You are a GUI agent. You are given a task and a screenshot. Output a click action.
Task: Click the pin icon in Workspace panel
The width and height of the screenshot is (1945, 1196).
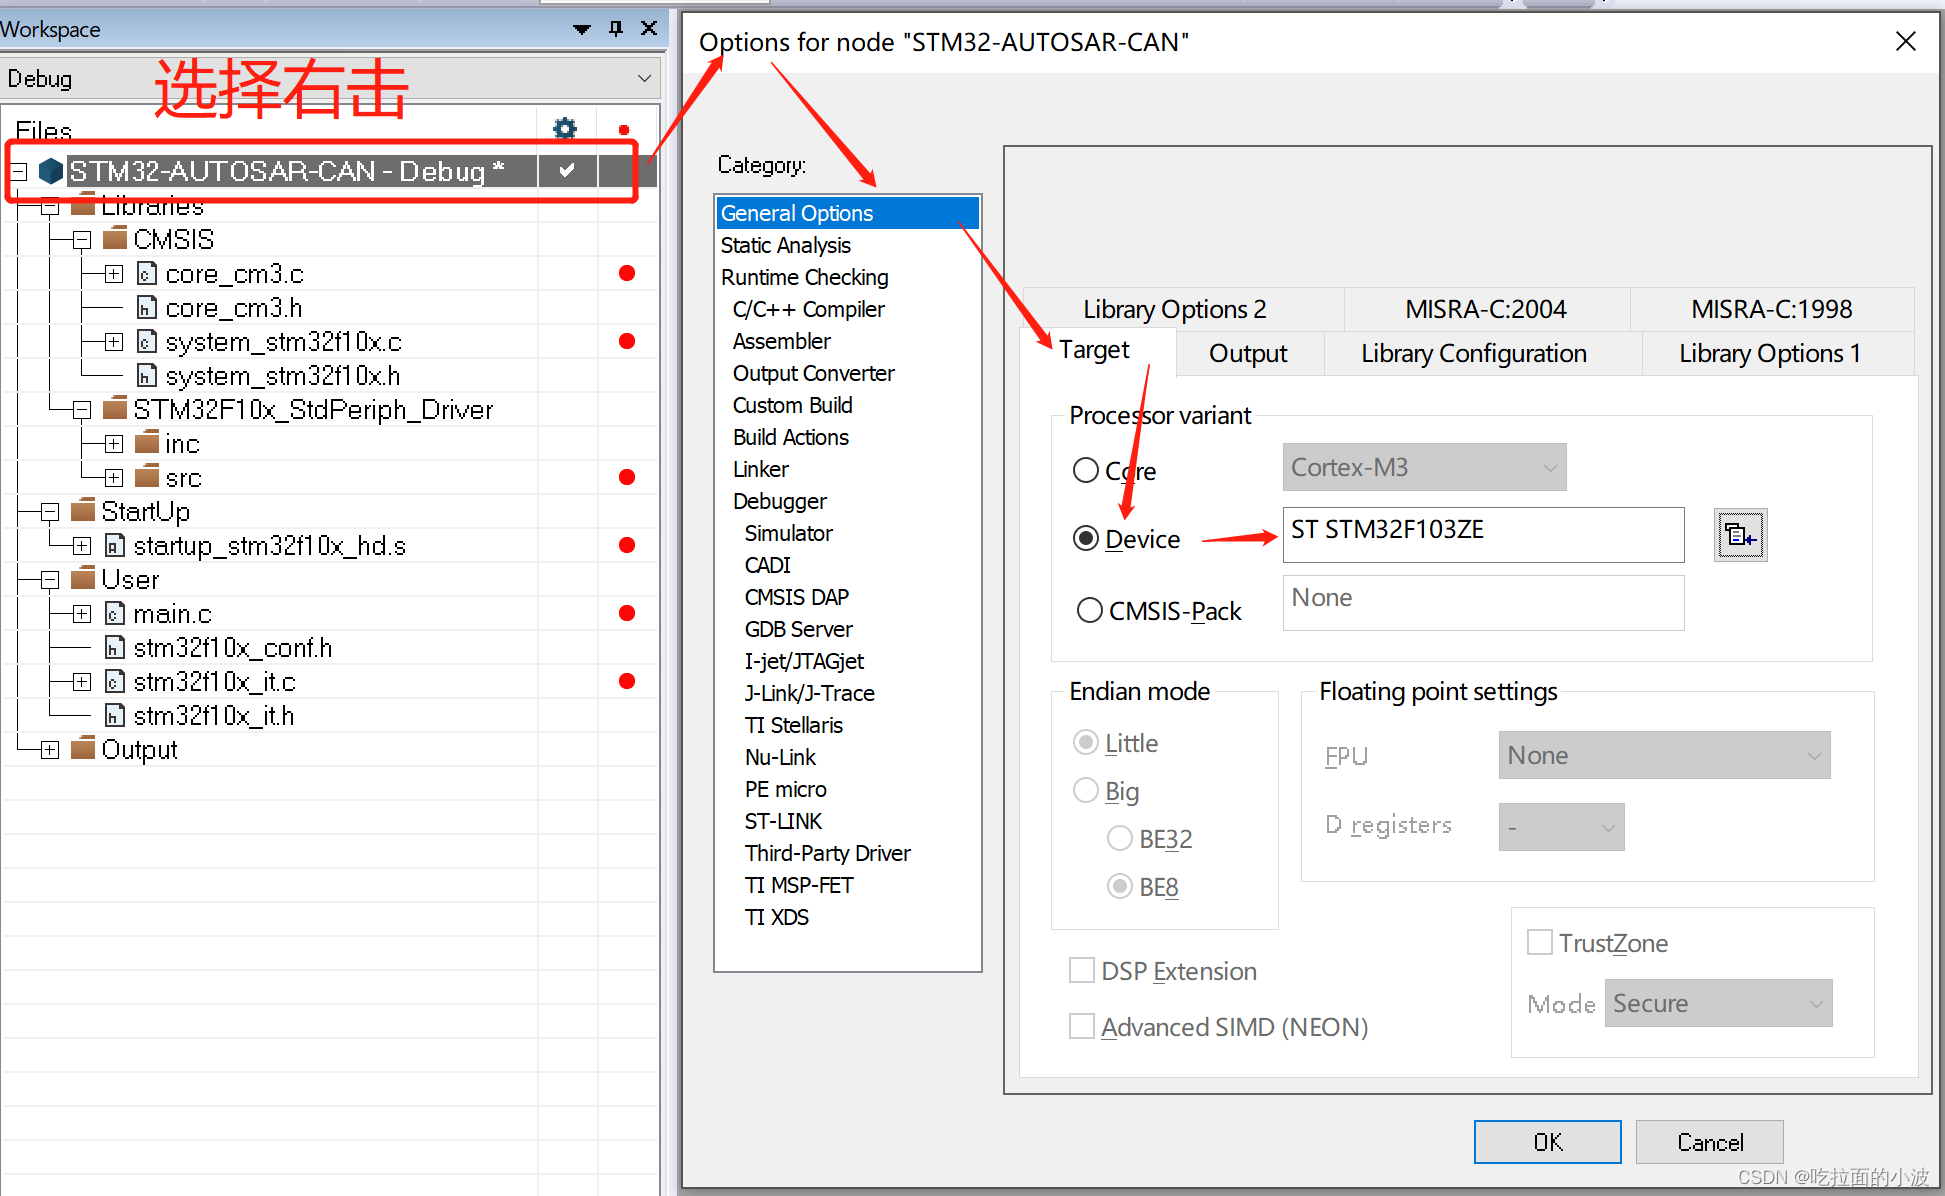point(616,28)
